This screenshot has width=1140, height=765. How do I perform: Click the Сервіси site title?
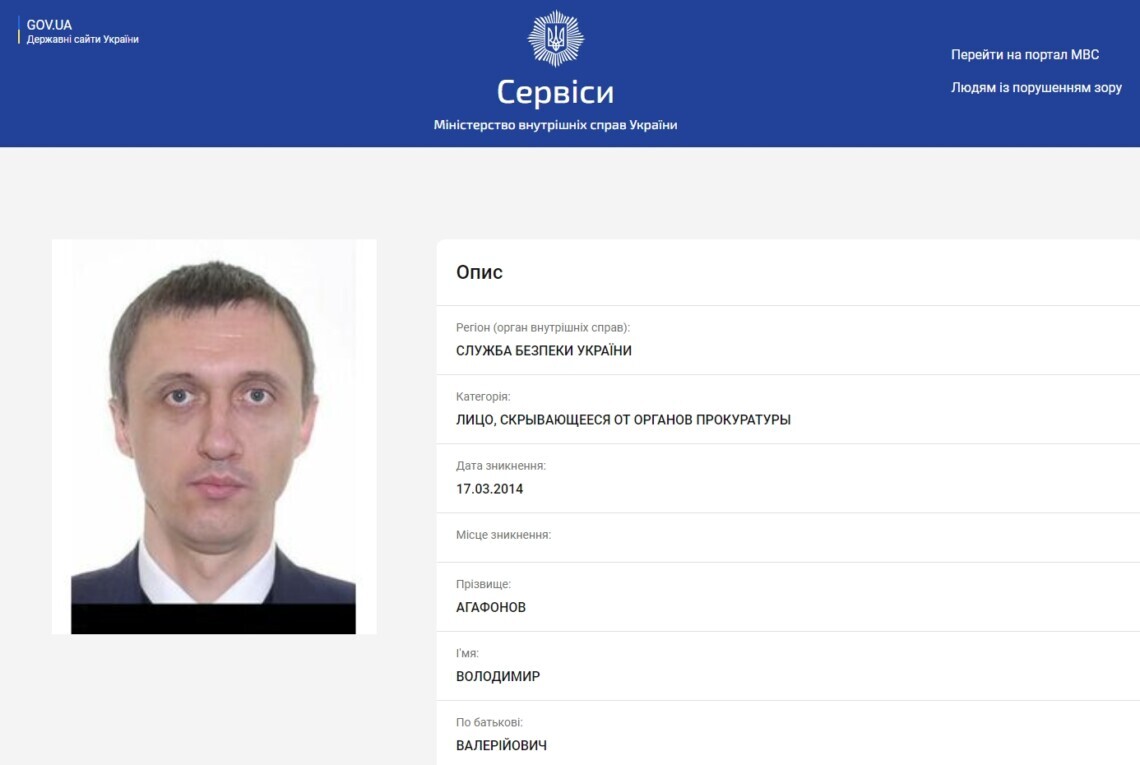tap(555, 92)
